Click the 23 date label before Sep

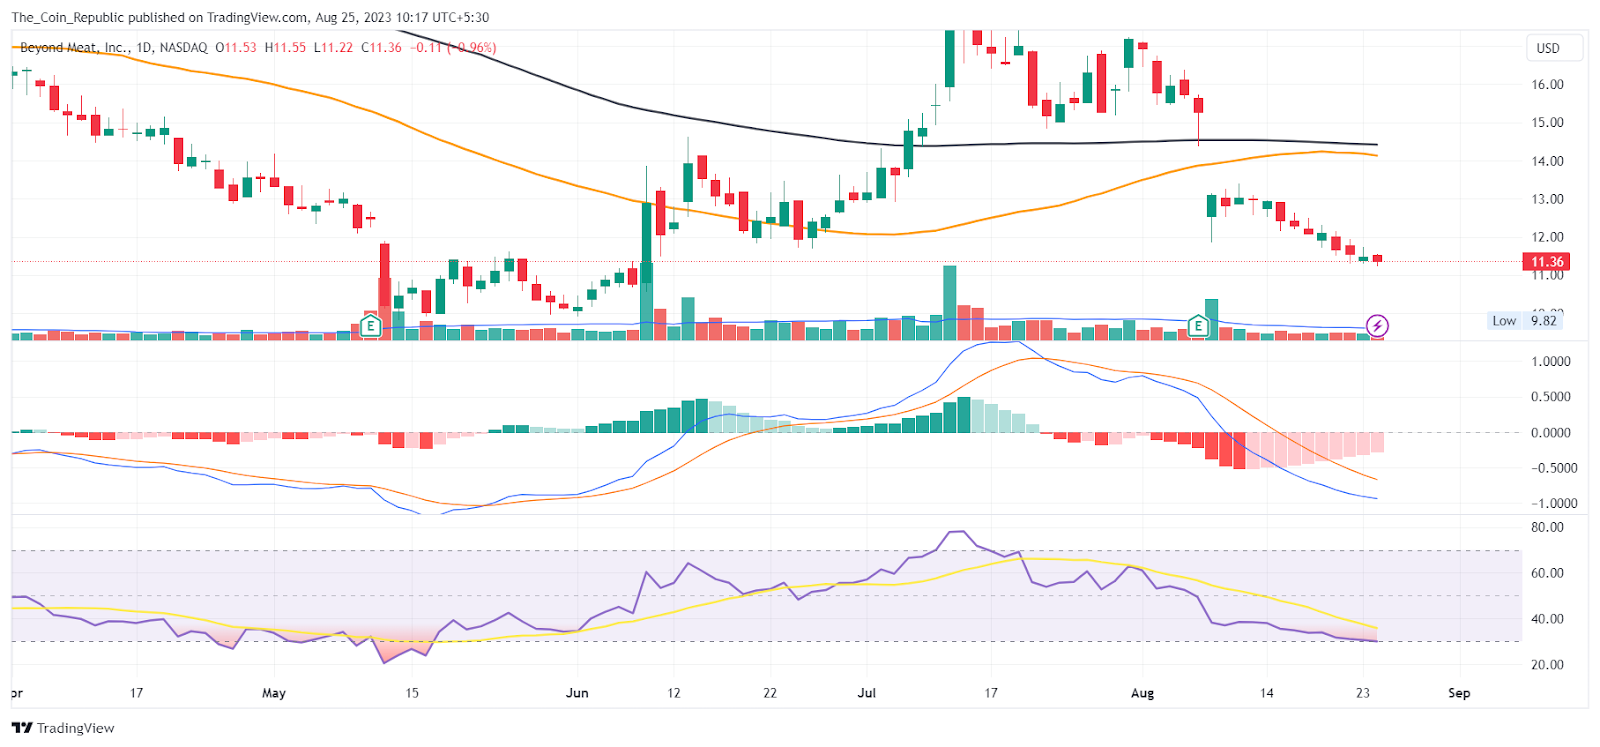[1363, 693]
